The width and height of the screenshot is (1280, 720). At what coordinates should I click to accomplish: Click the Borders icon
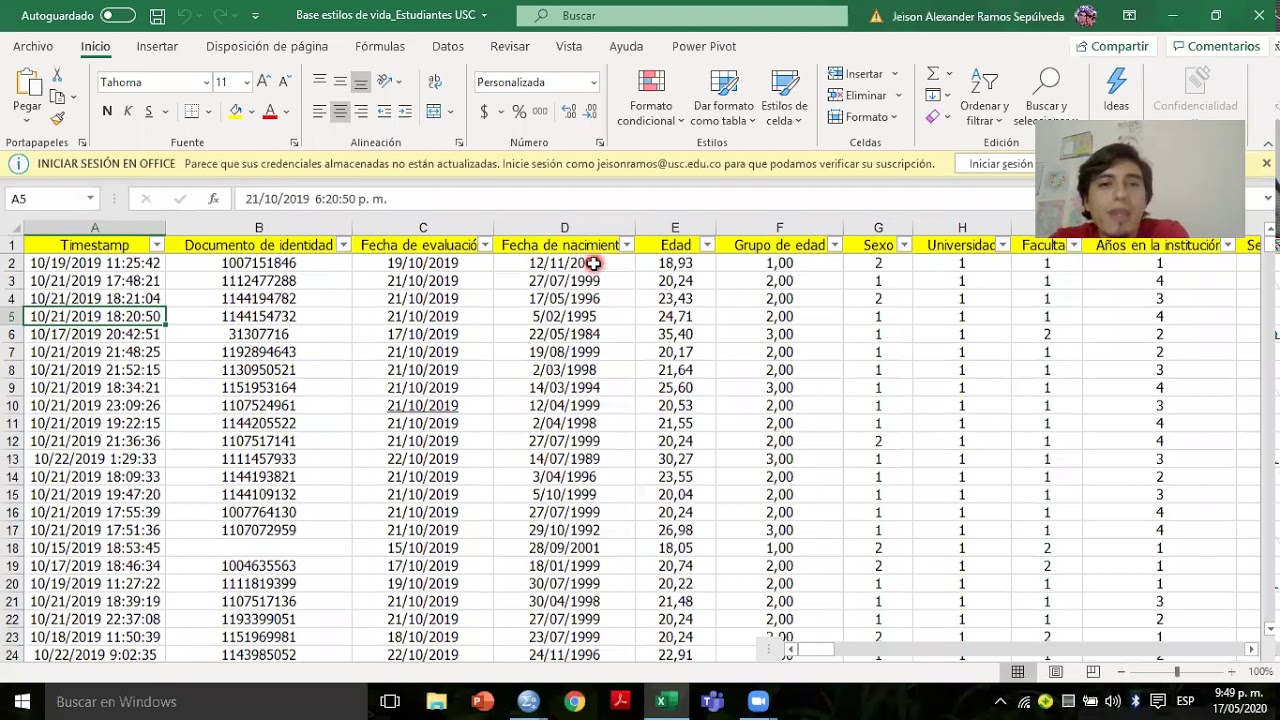pos(192,111)
